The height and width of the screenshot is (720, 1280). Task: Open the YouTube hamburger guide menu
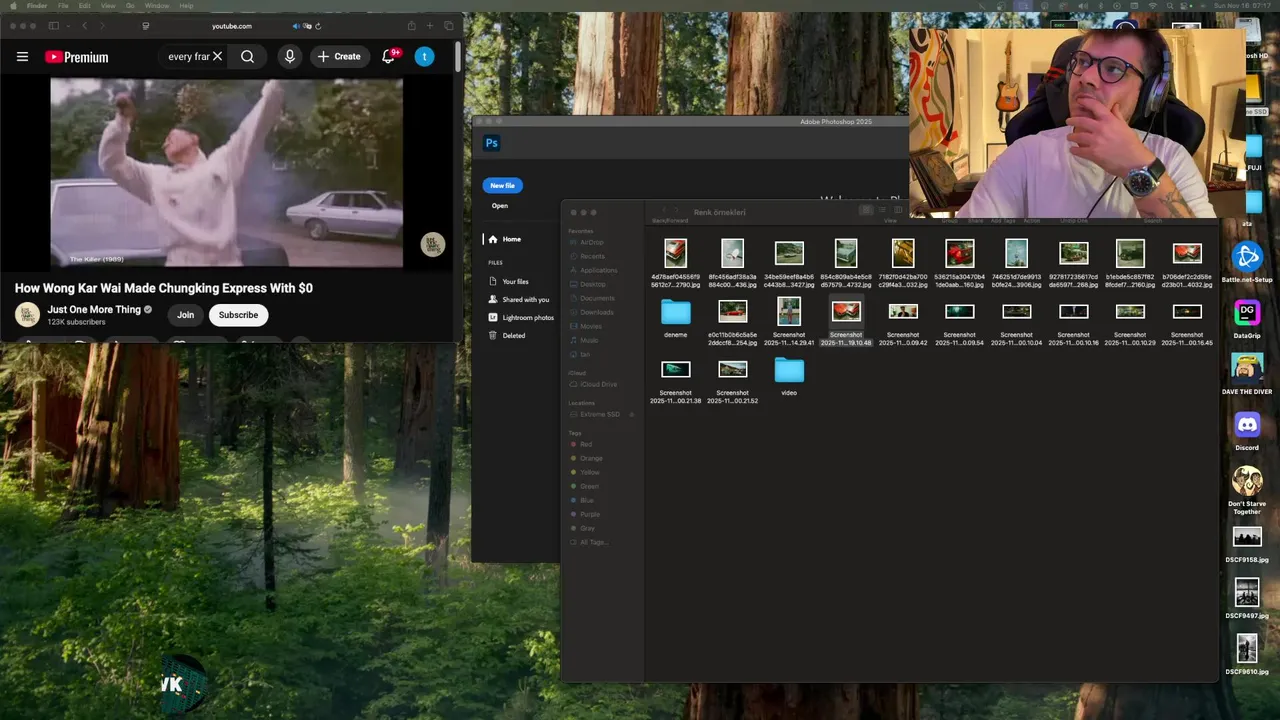click(x=22, y=57)
